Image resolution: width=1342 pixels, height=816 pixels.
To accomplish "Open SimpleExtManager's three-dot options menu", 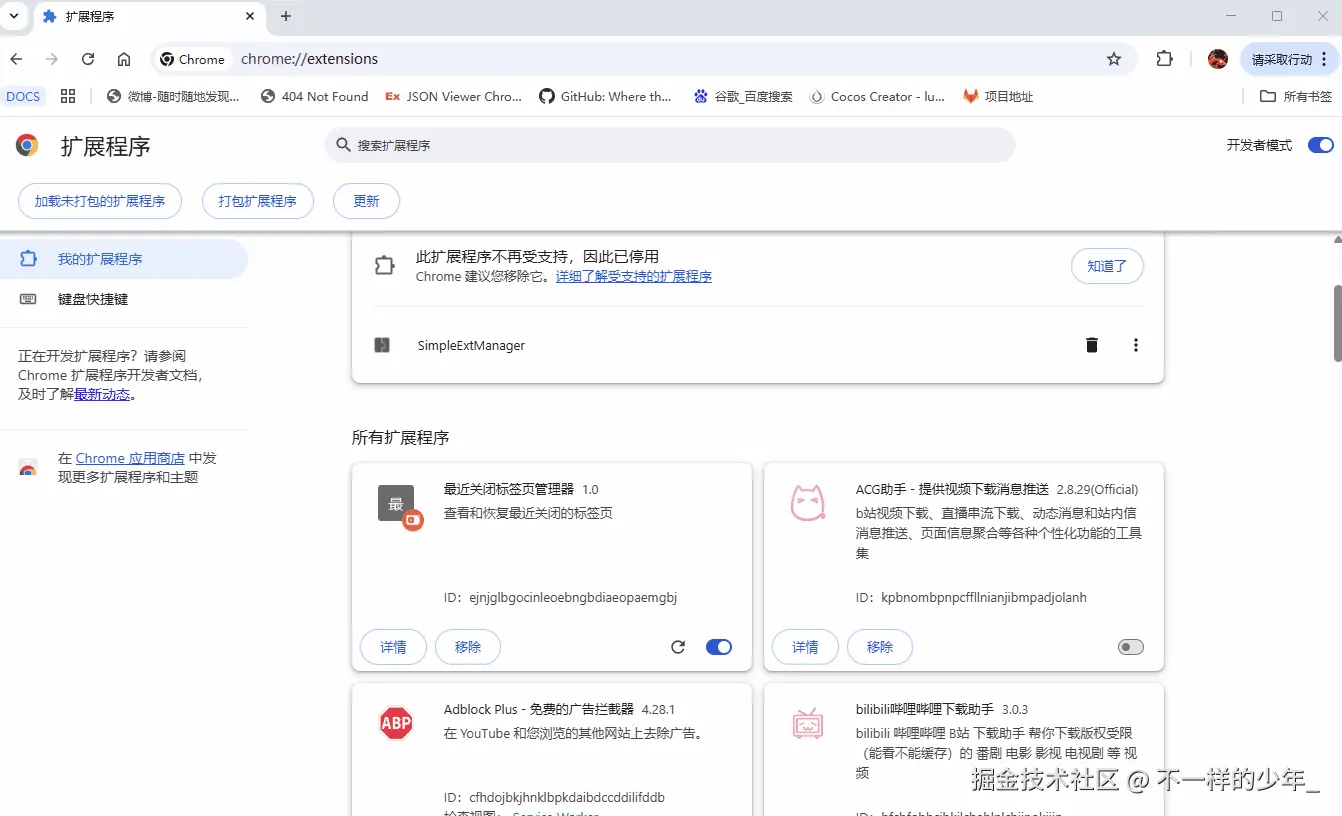I will 1135,345.
